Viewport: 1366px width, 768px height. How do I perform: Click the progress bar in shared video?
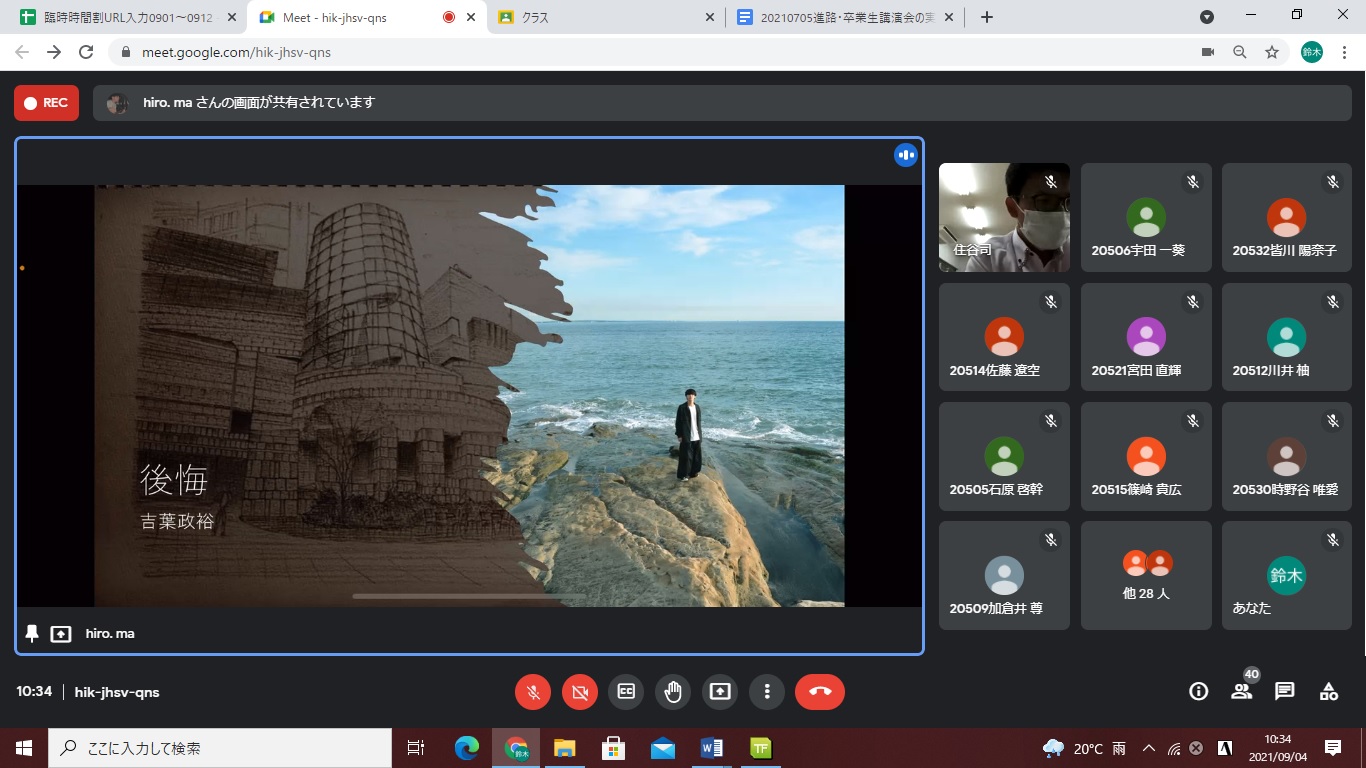(x=469, y=596)
